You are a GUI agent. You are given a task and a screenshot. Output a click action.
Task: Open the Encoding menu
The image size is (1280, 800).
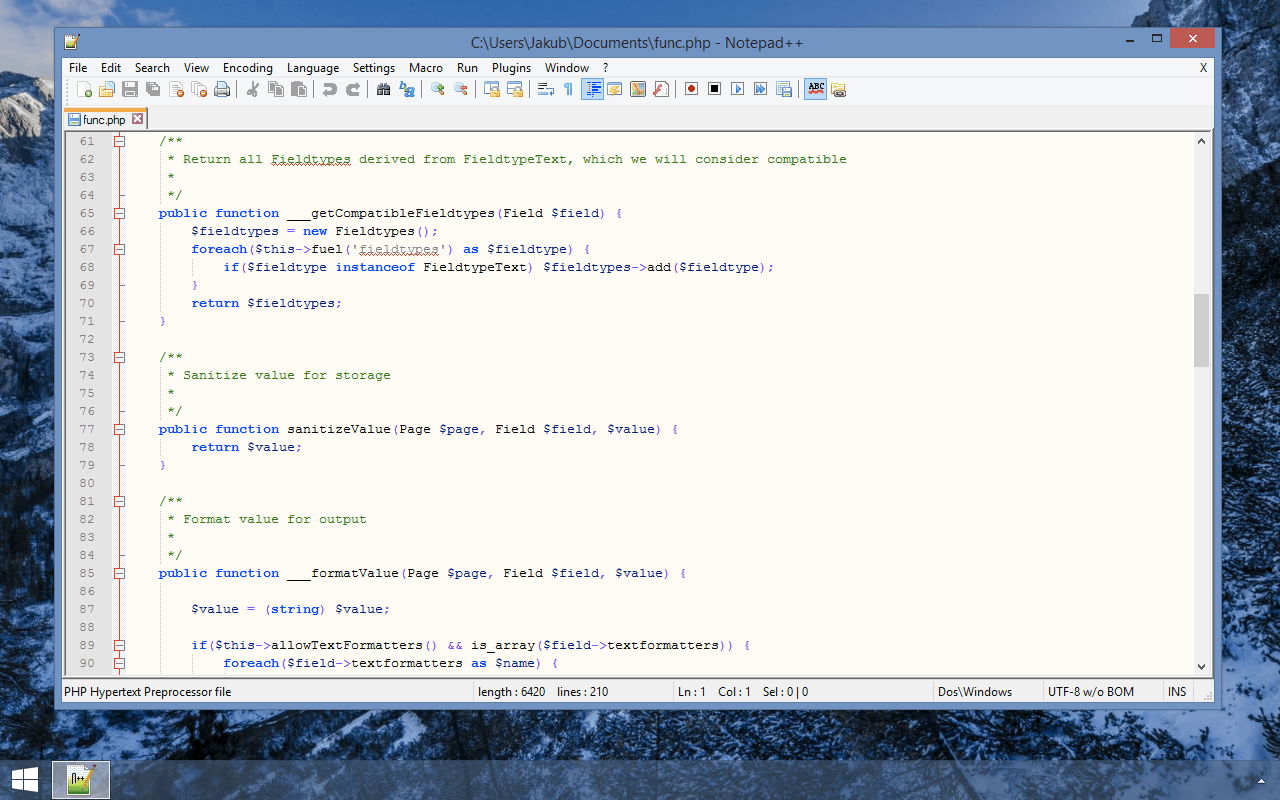[x=248, y=68]
